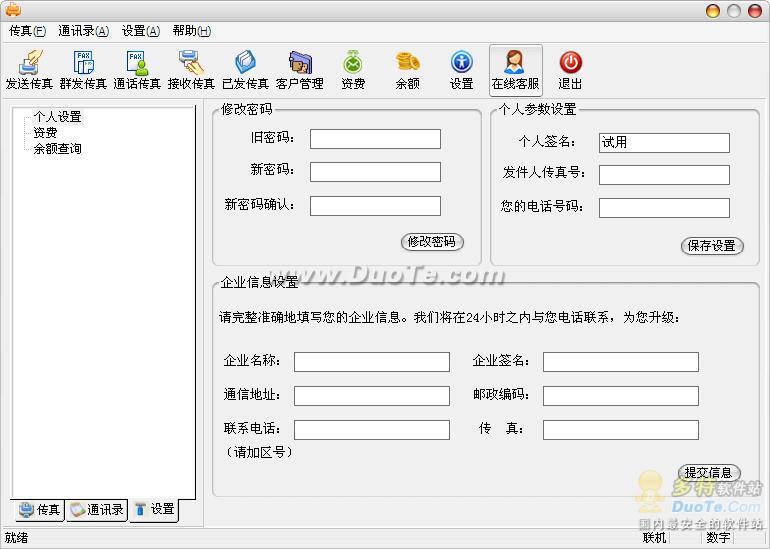Screen dimensions: 770x549
Task: Select the 通话传真 call fax icon
Action: point(137,70)
